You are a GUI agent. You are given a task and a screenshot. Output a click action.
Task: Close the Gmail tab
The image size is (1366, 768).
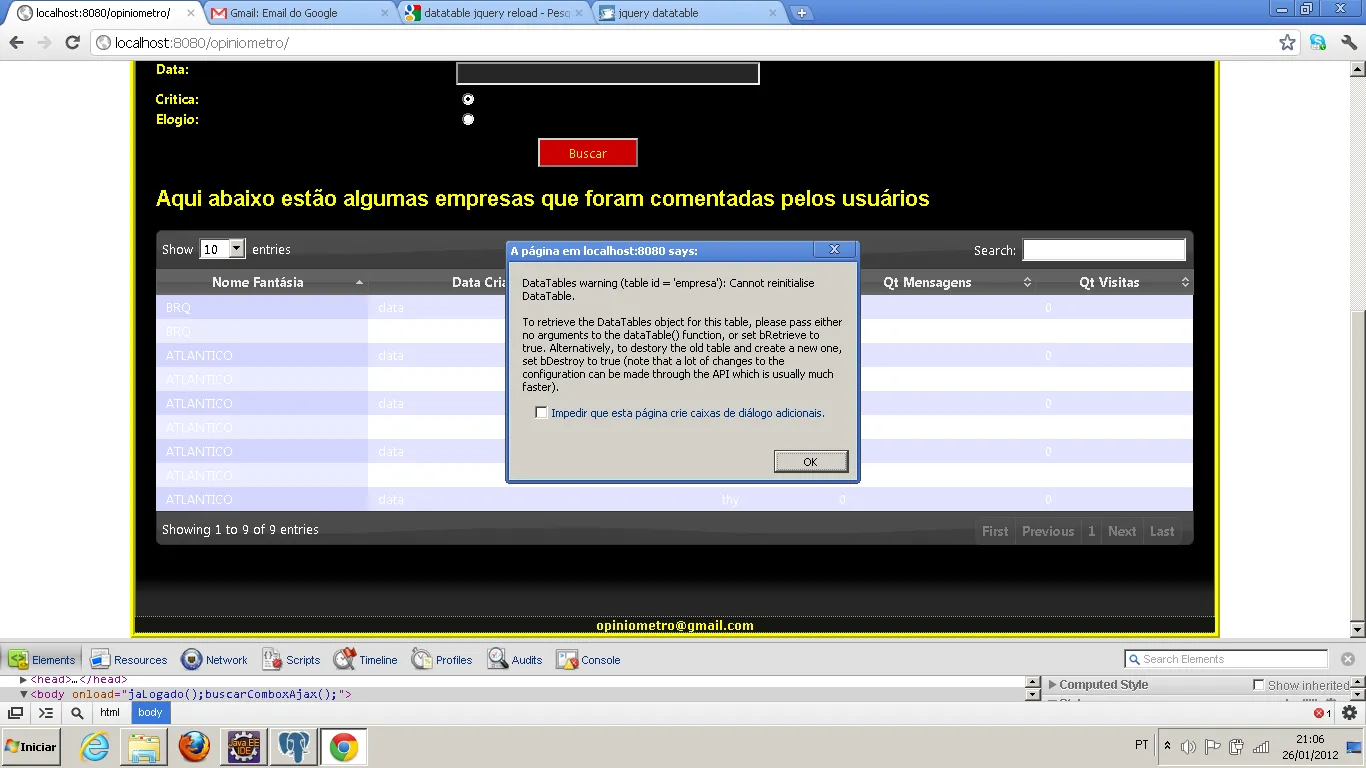click(383, 13)
